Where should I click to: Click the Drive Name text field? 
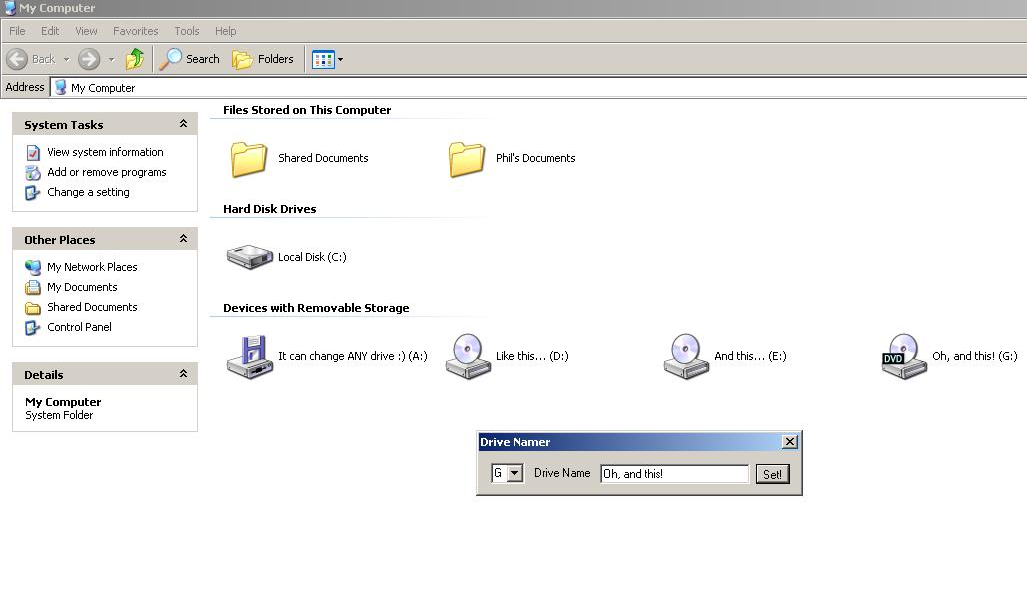[x=675, y=474]
